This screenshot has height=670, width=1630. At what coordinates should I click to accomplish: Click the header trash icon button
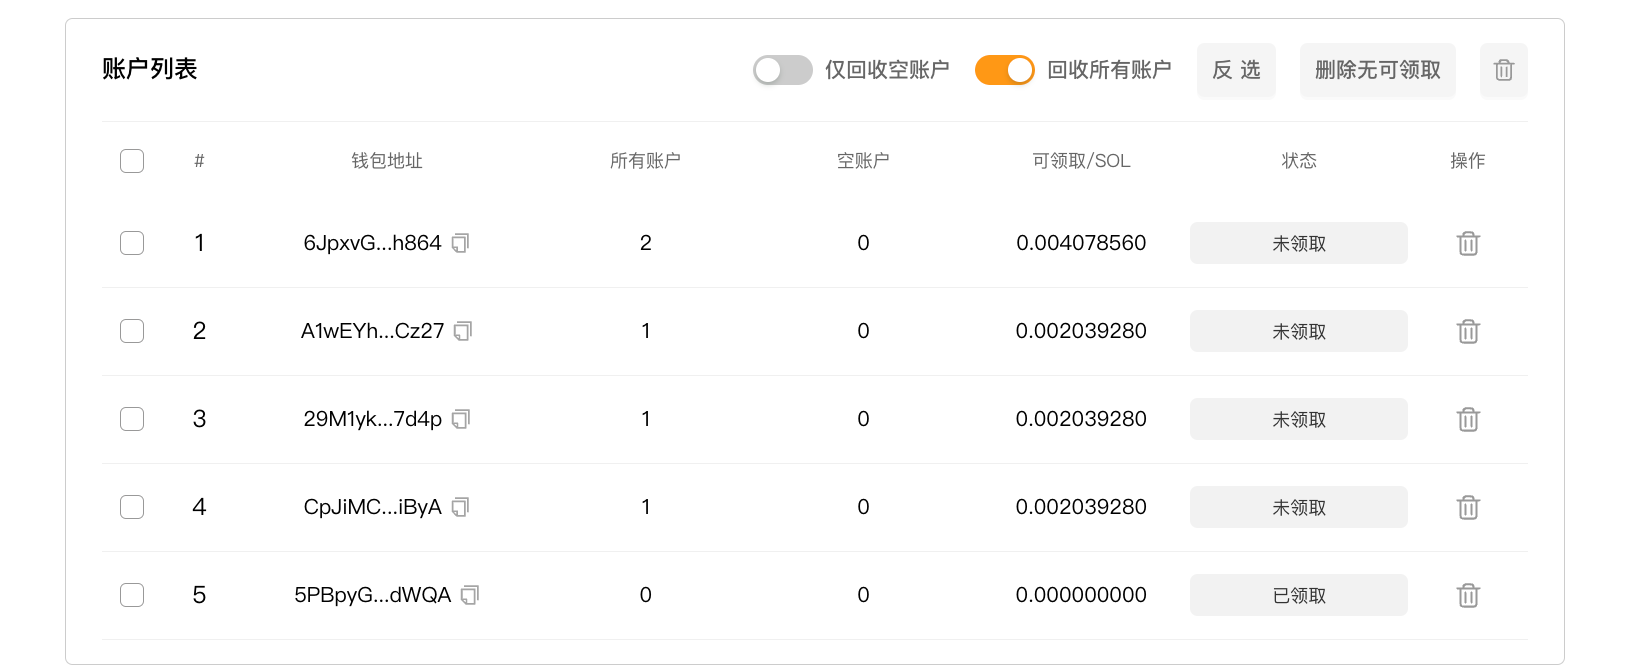point(1503,70)
